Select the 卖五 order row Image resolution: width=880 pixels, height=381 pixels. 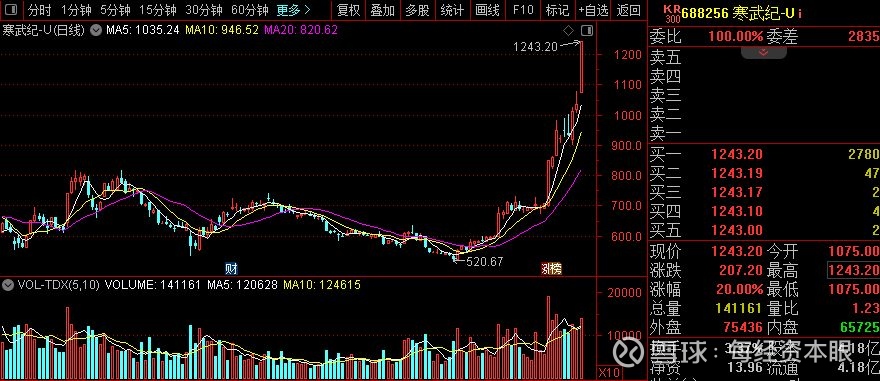(763, 58)
